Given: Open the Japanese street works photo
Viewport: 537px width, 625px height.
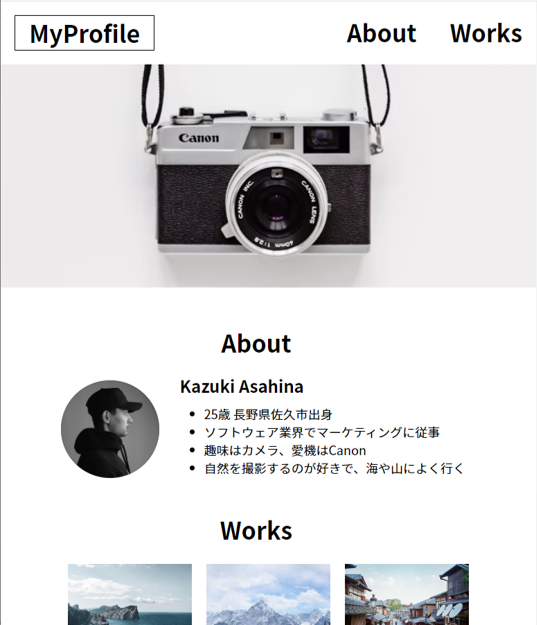Looking at the screenshot, I should (x=407, y=594).
